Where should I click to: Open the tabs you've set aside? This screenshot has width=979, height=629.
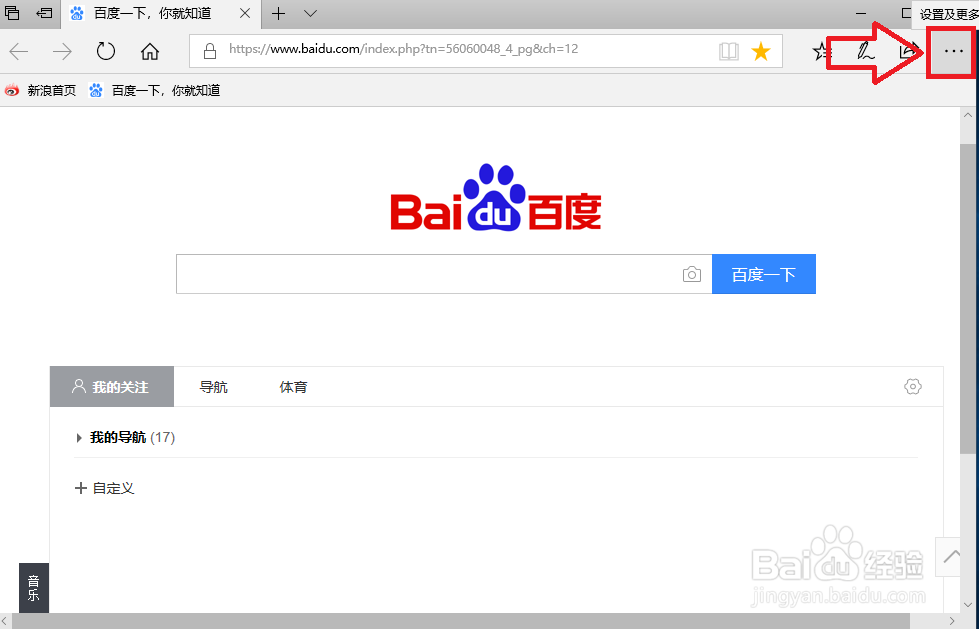[12, 13]
